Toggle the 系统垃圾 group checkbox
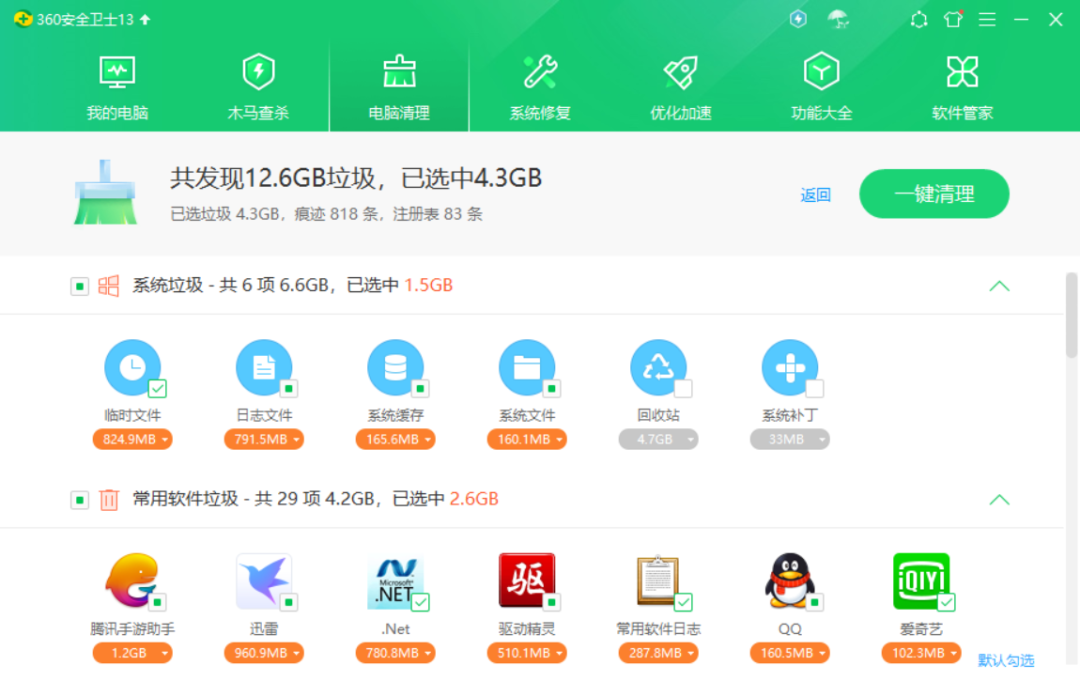1080x681 pixels. click(79, 286)
